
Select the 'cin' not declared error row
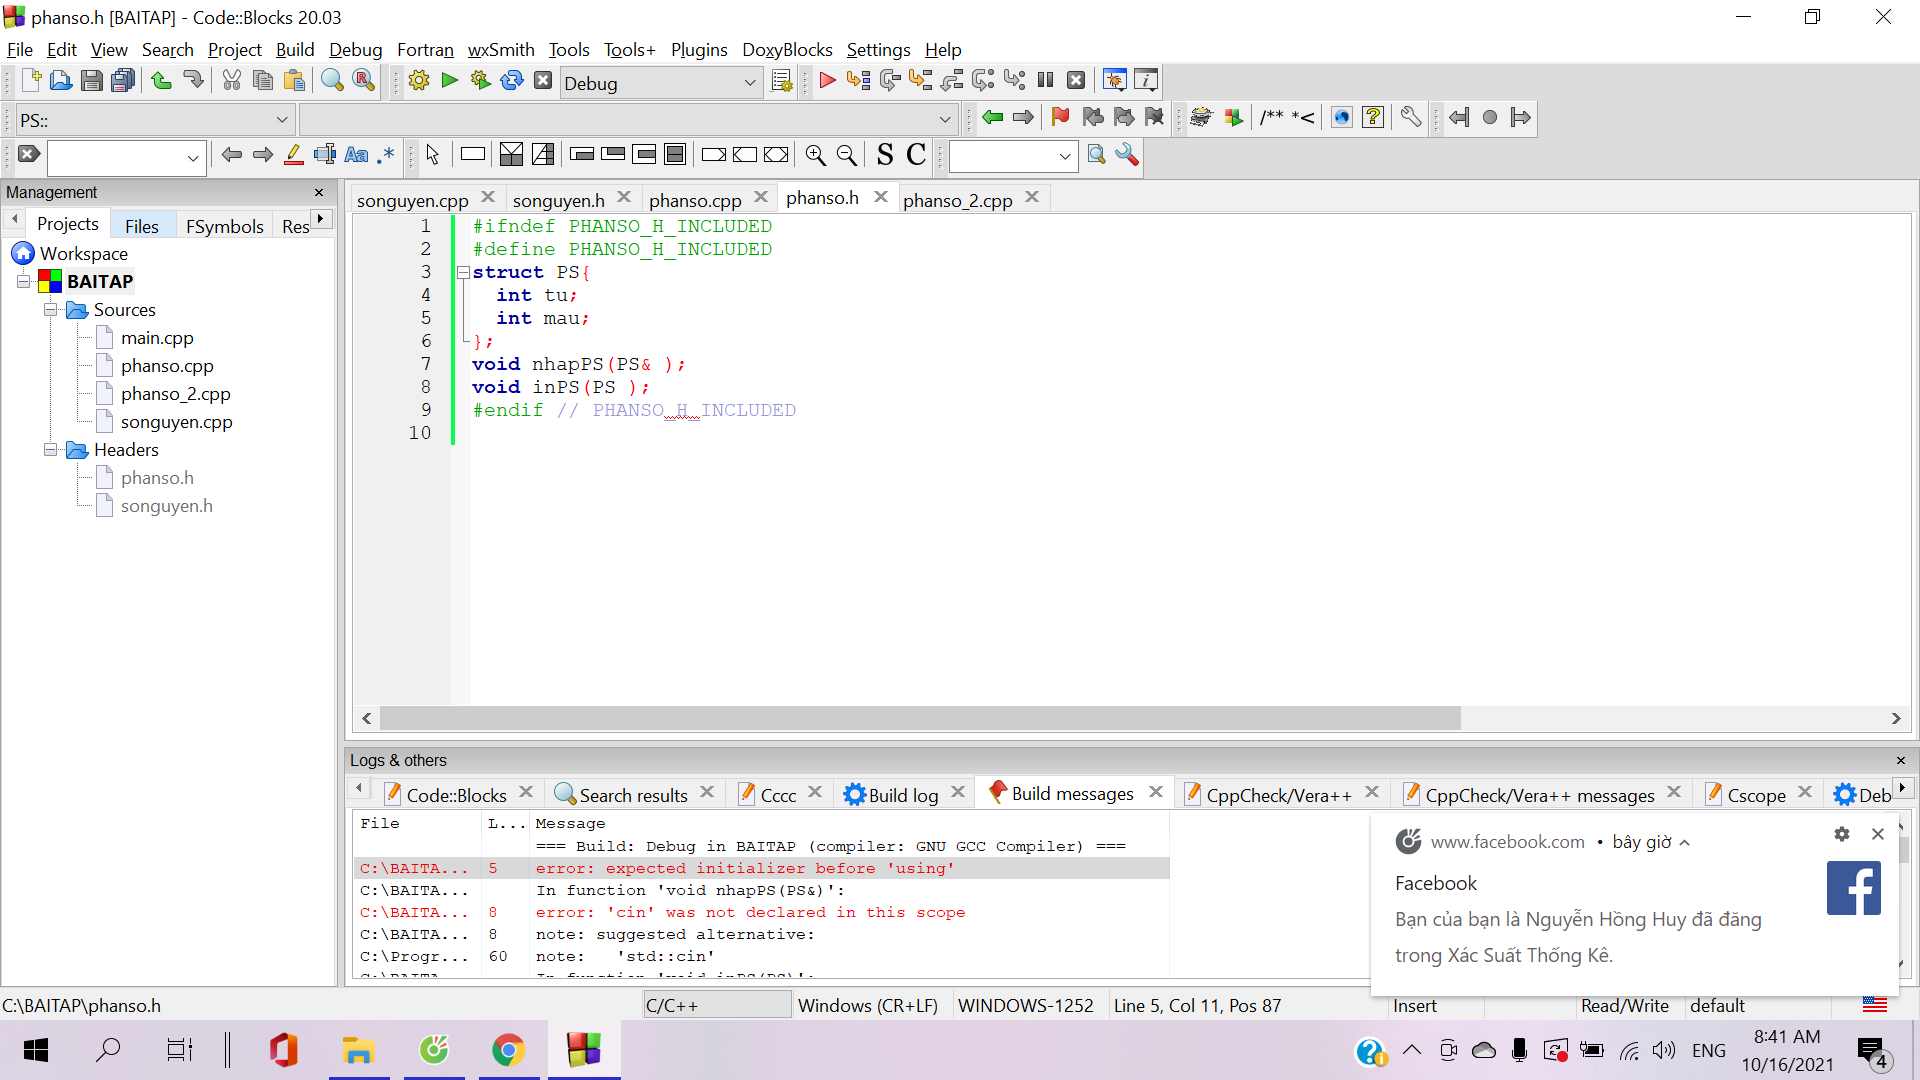(750, 912)
